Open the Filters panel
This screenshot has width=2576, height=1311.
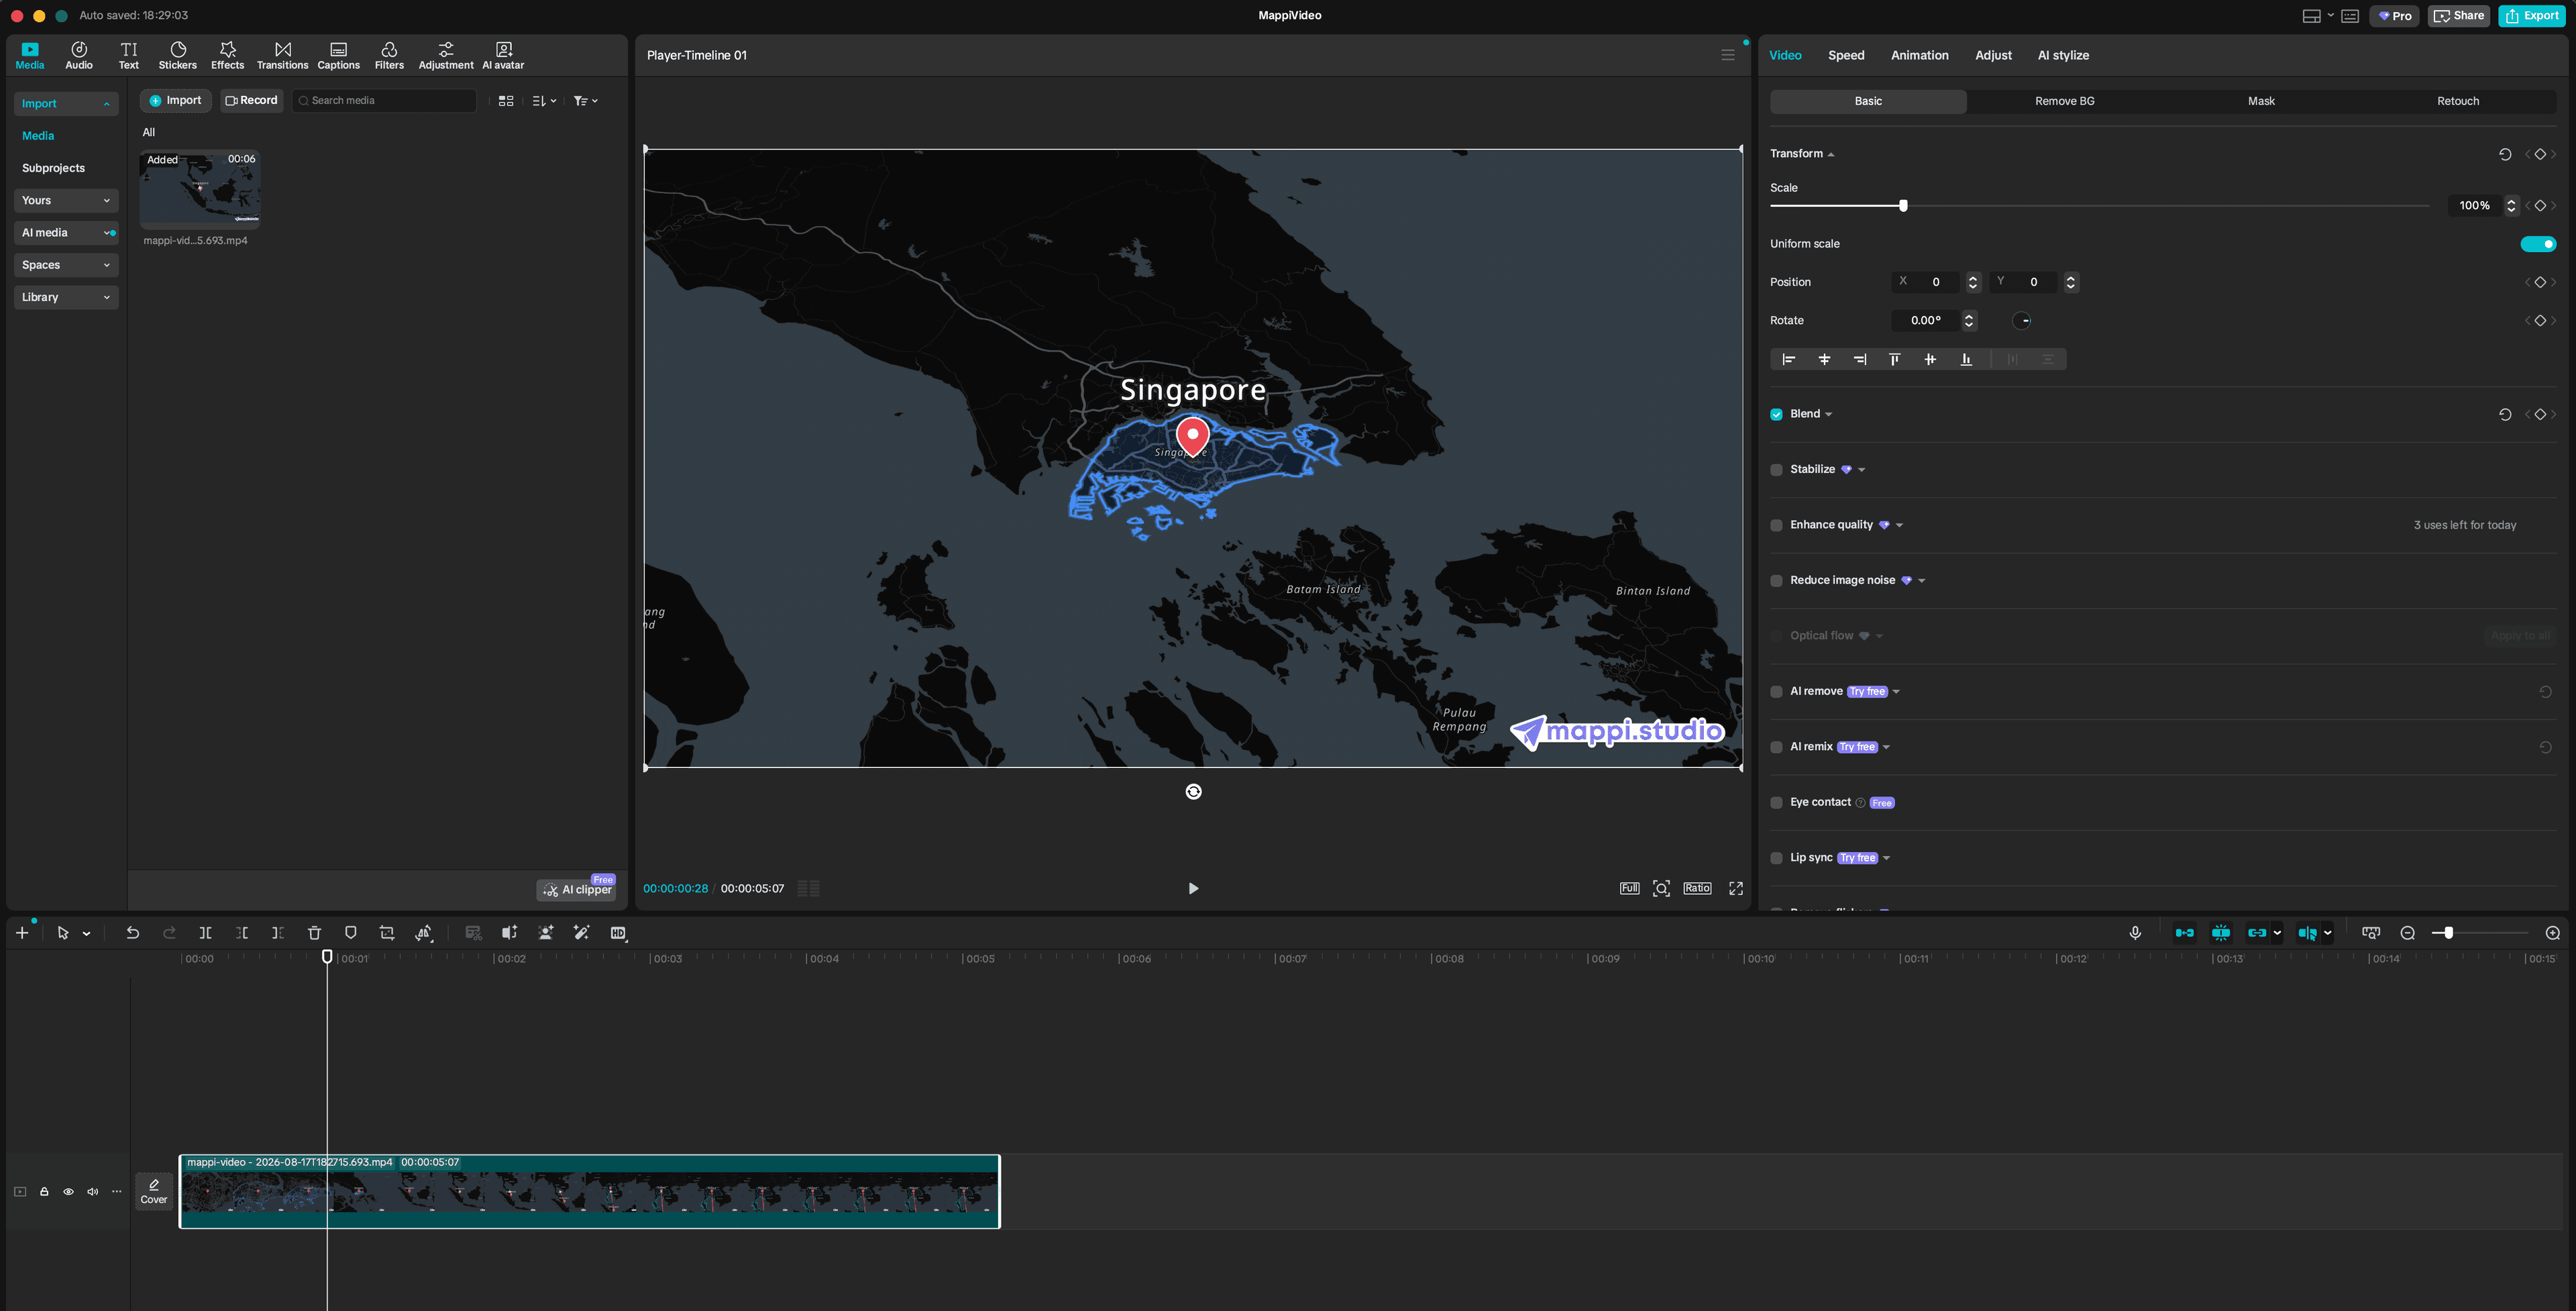(389, 55)
